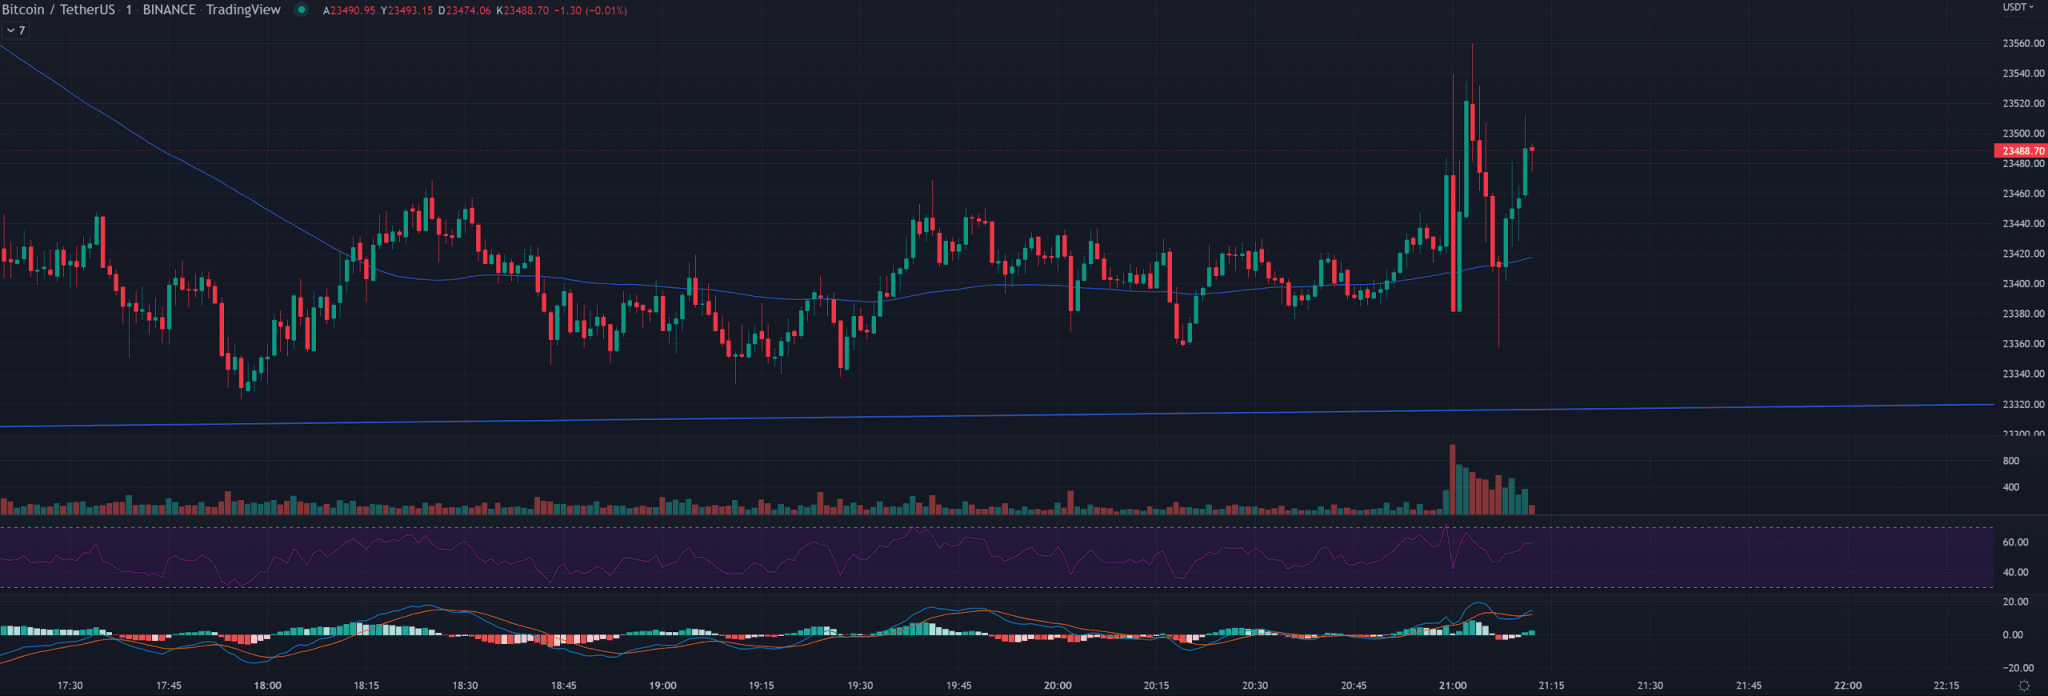Image resolution: width=2048 pixels, height=696 pixels.
Task: Click the green market status dot
Action: coord(301,10)
